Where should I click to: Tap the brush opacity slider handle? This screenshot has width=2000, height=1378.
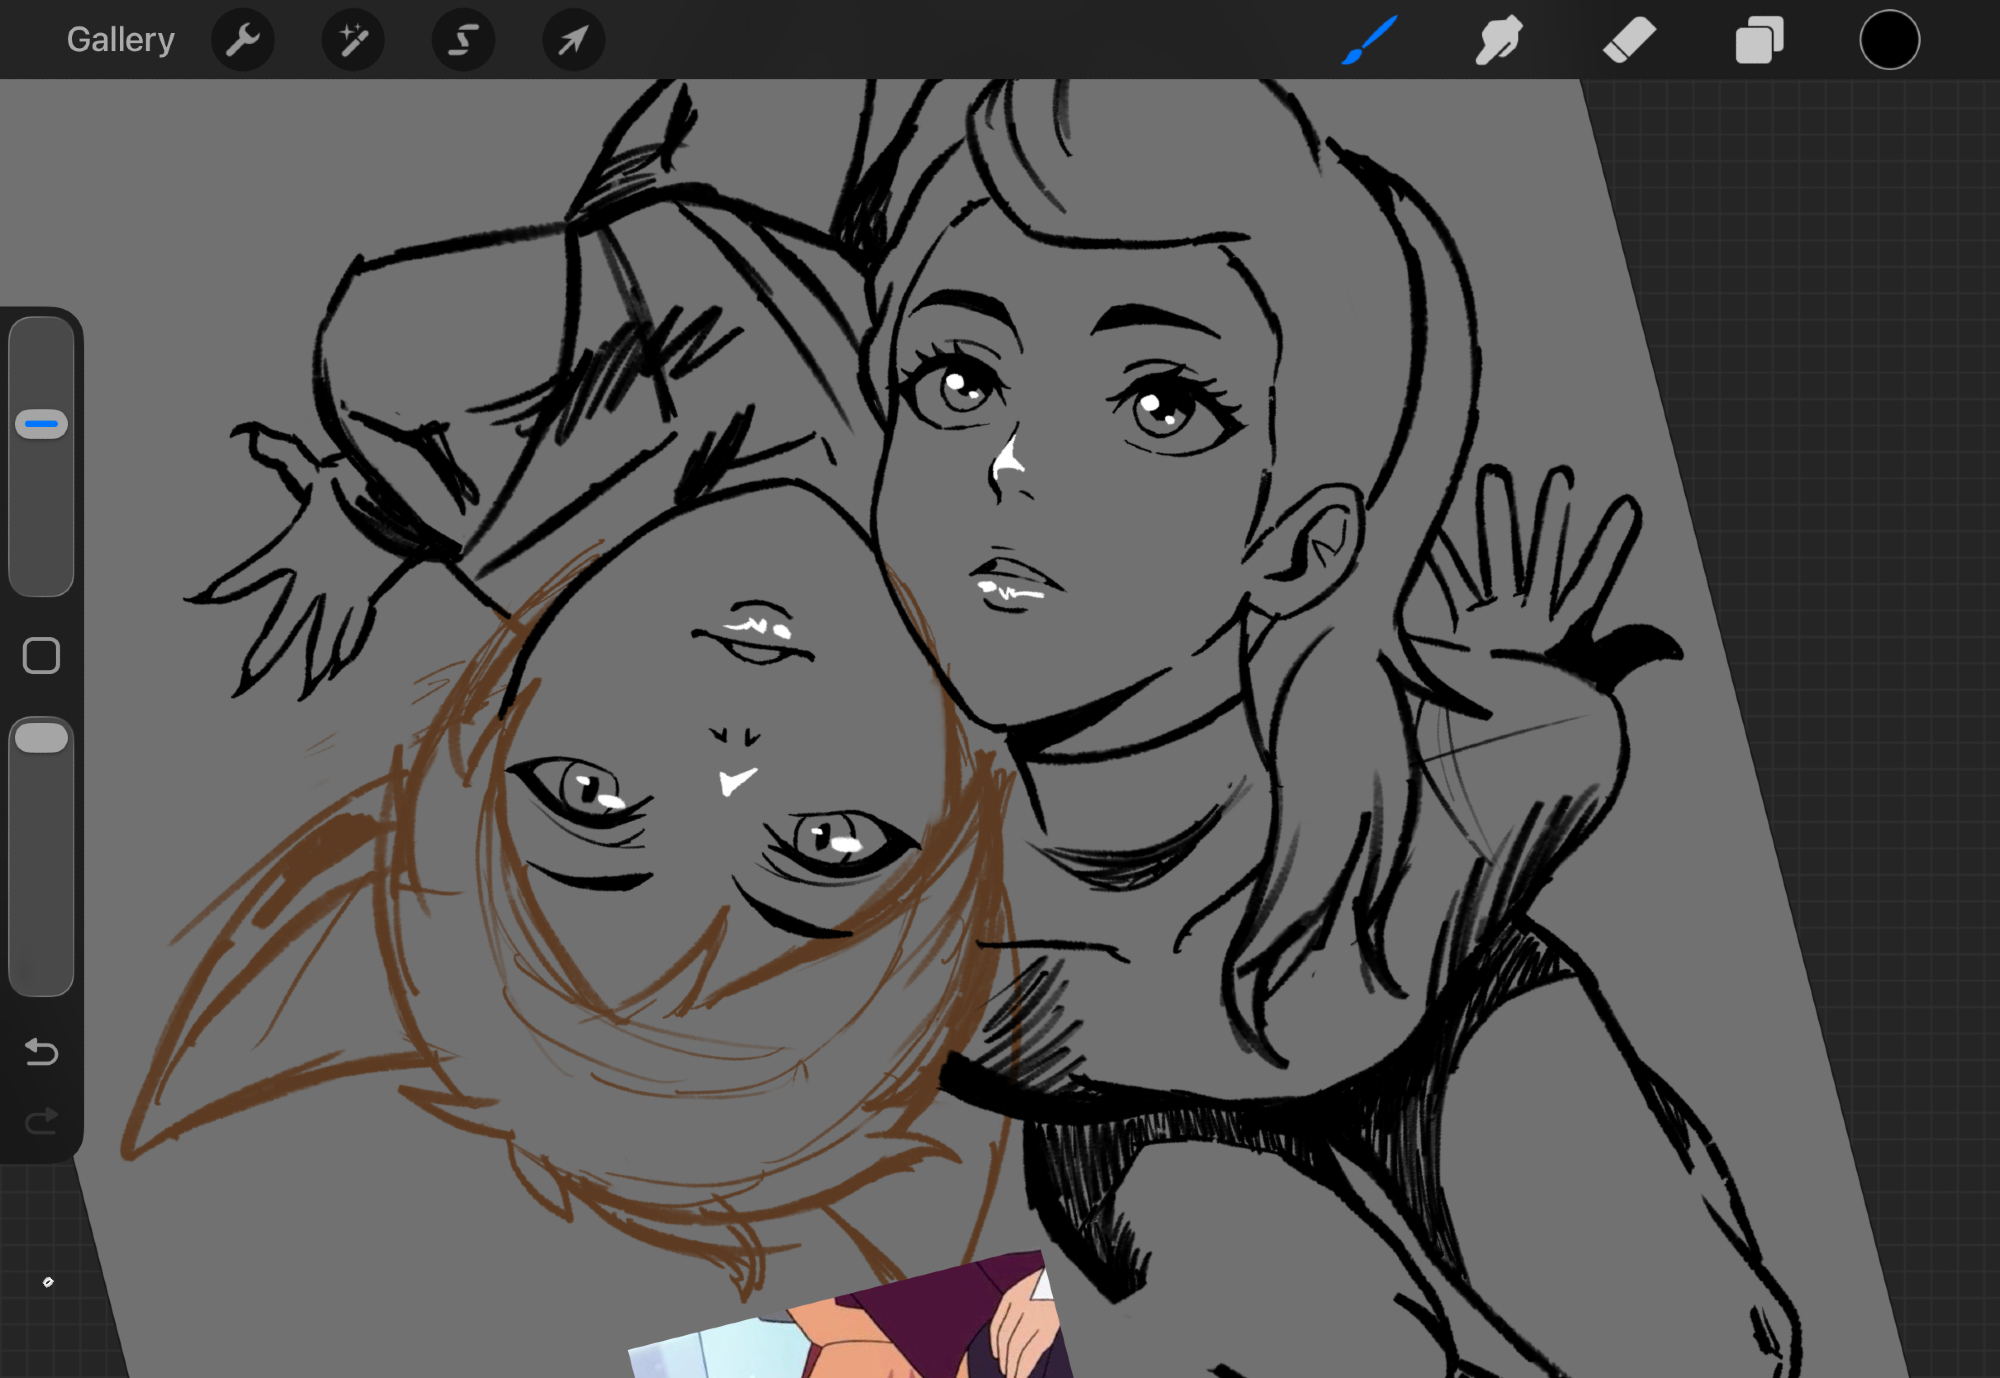[x=42, y=738]
